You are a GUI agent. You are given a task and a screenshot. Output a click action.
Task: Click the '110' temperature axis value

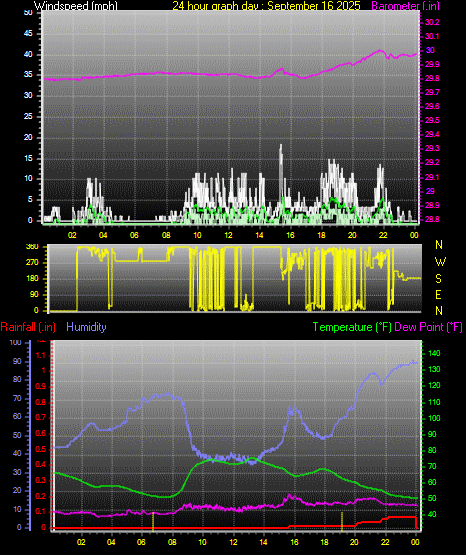click(x=434, y=402)
